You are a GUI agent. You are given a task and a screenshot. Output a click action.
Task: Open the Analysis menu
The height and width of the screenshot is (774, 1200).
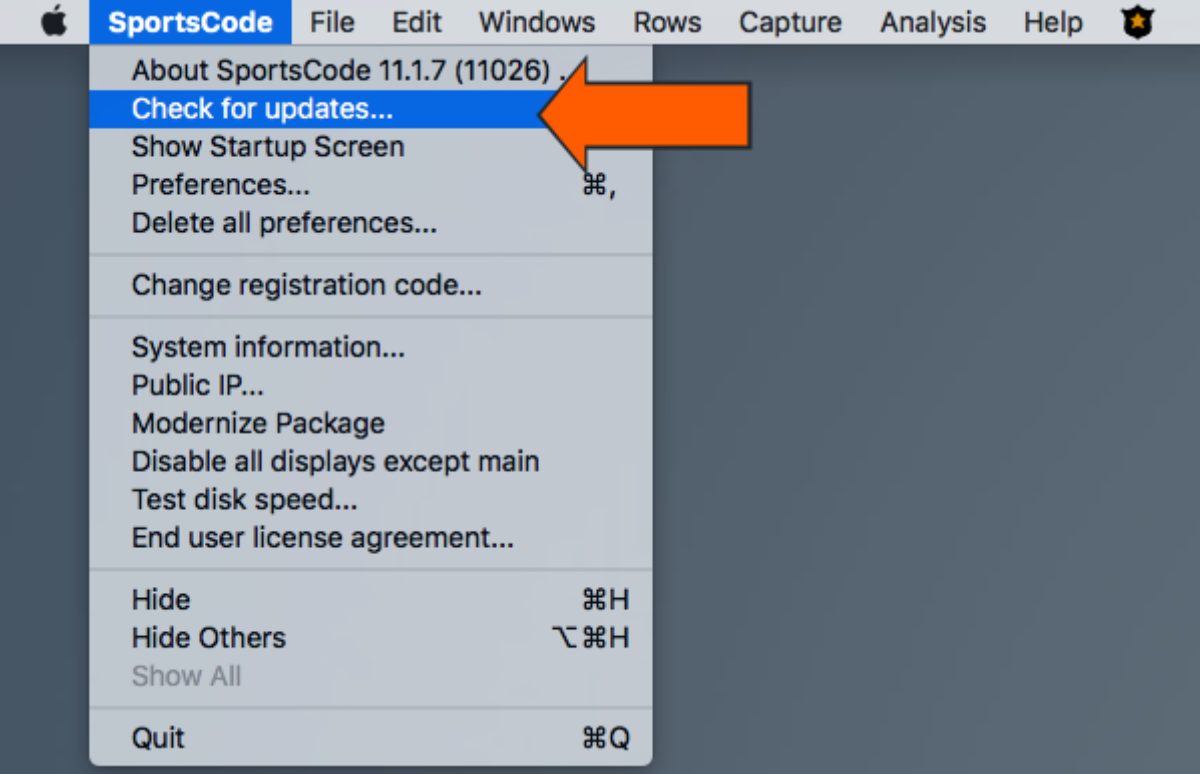tap(931, 22)
